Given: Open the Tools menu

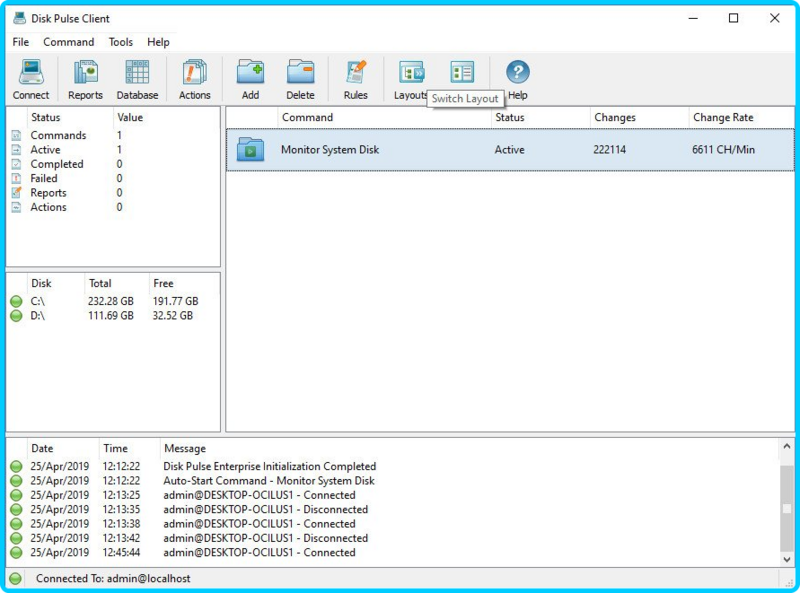Looking at the screenshot, I should (121, 42).
